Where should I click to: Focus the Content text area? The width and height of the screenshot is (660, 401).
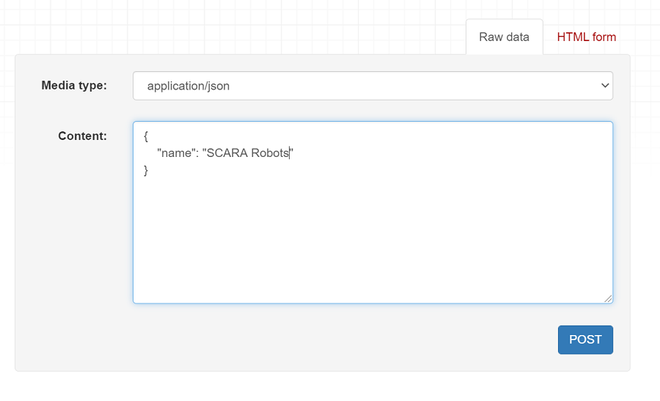coord(373,212)
